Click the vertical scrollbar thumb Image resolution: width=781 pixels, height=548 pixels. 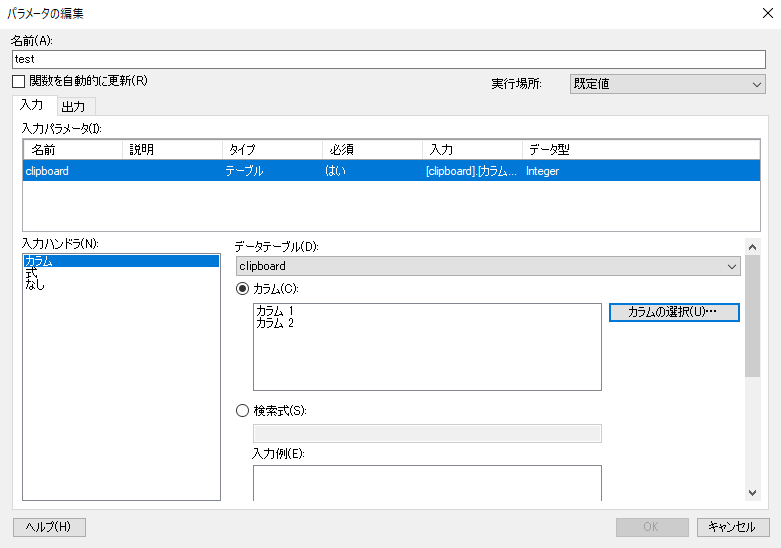click(x=753, y=316)
